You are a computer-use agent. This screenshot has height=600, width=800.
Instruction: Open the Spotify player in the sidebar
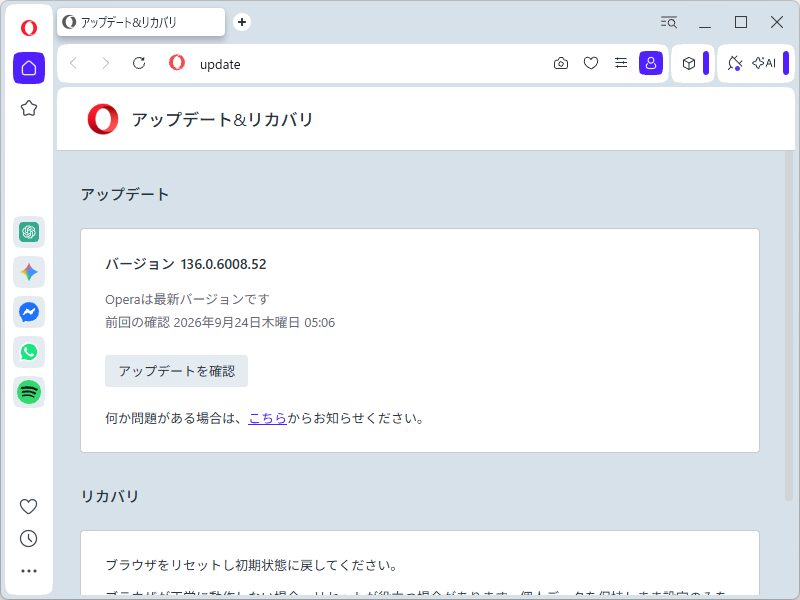29,392
